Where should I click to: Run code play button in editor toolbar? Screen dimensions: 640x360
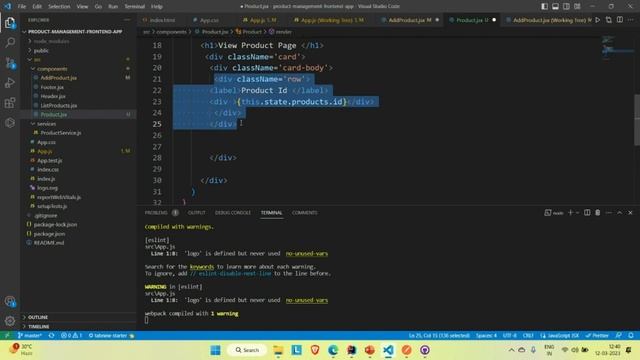coord(598,20)
